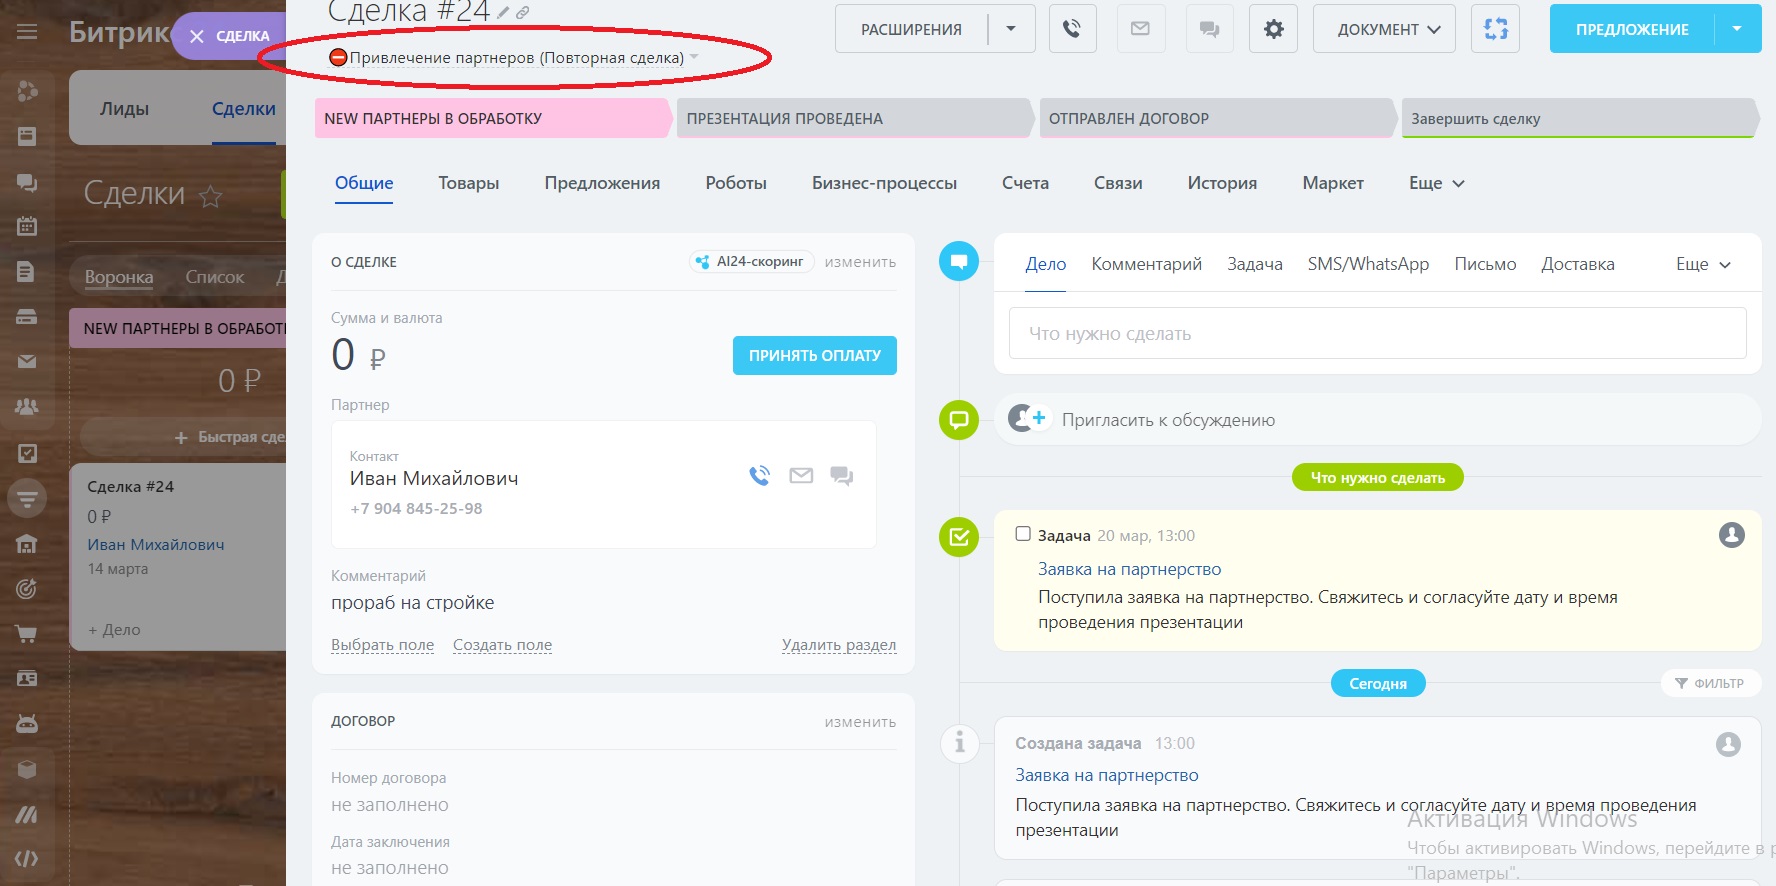The height and width of the screenshot is (886, 1776).
Task: Star the Сделки page as favorite
Action: click(x=210, y=196)
